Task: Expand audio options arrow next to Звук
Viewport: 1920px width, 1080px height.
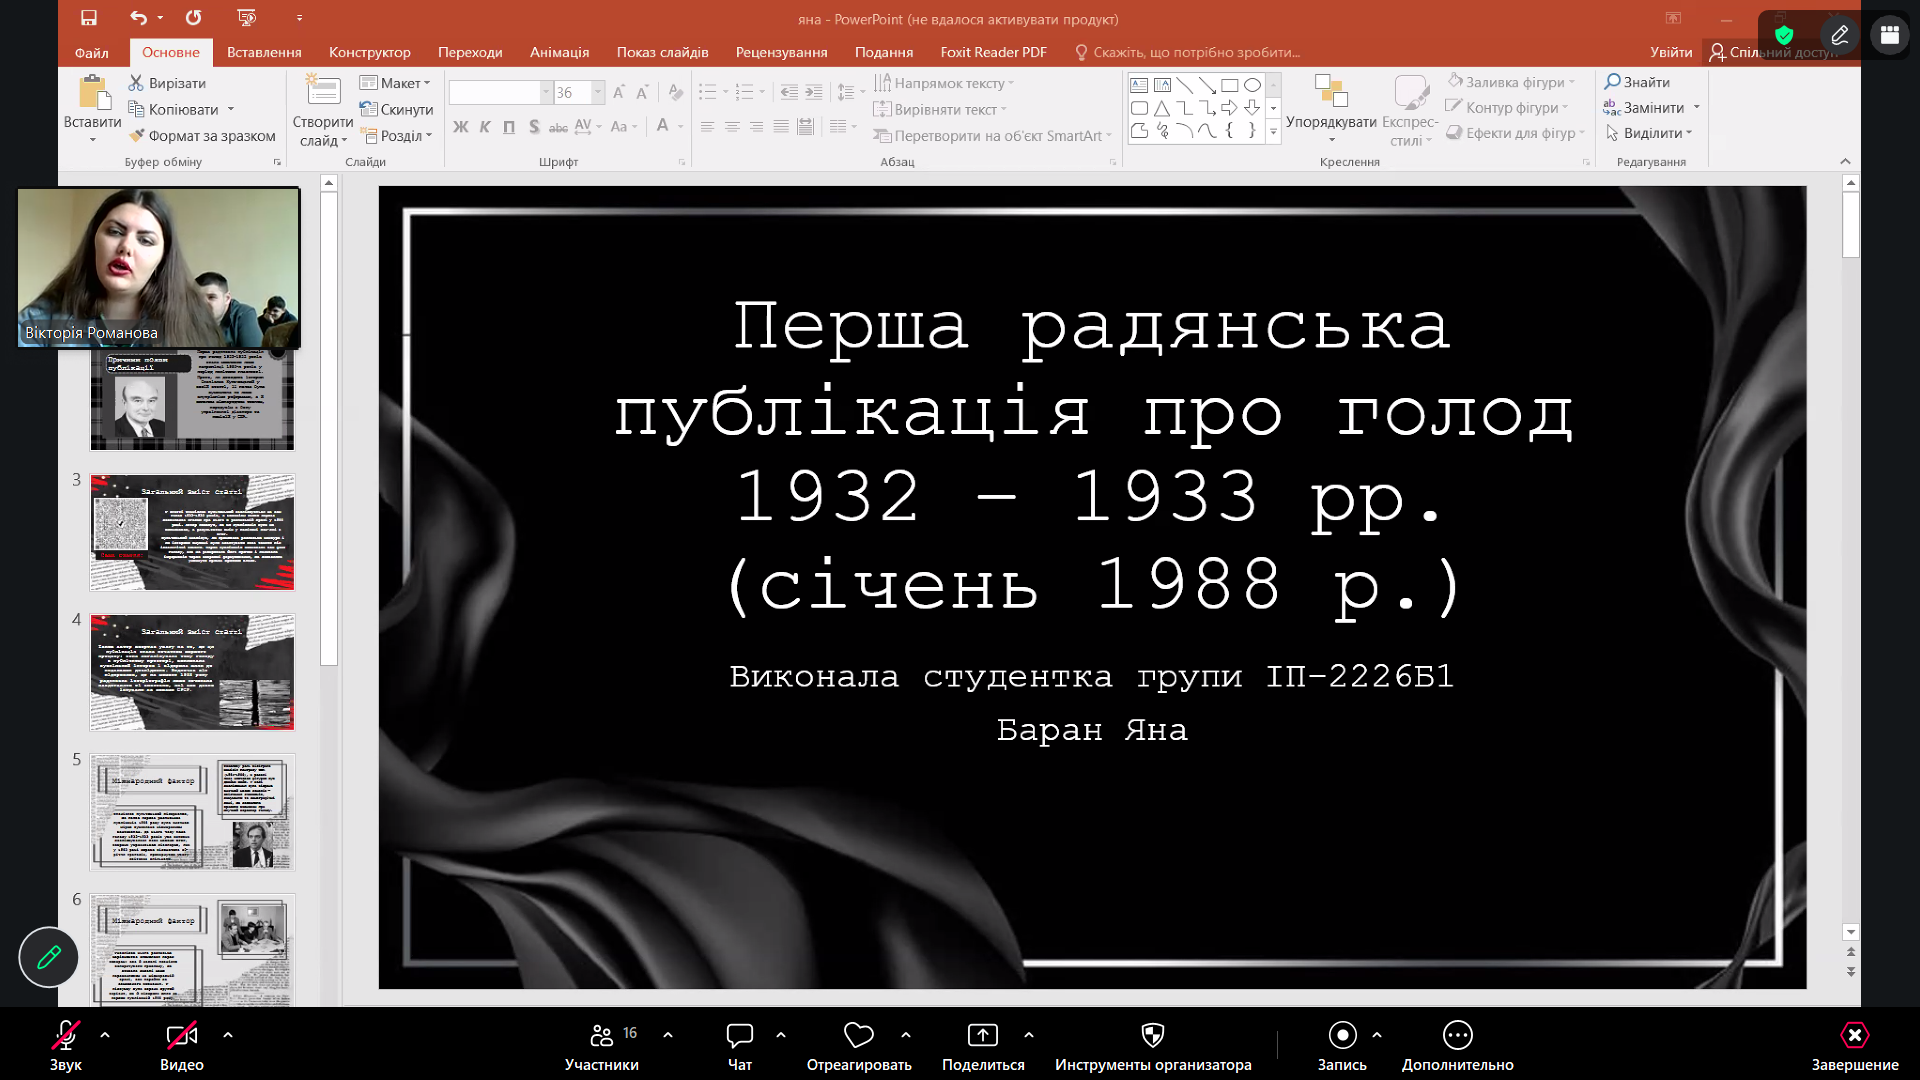Action: pos(105,1035)
